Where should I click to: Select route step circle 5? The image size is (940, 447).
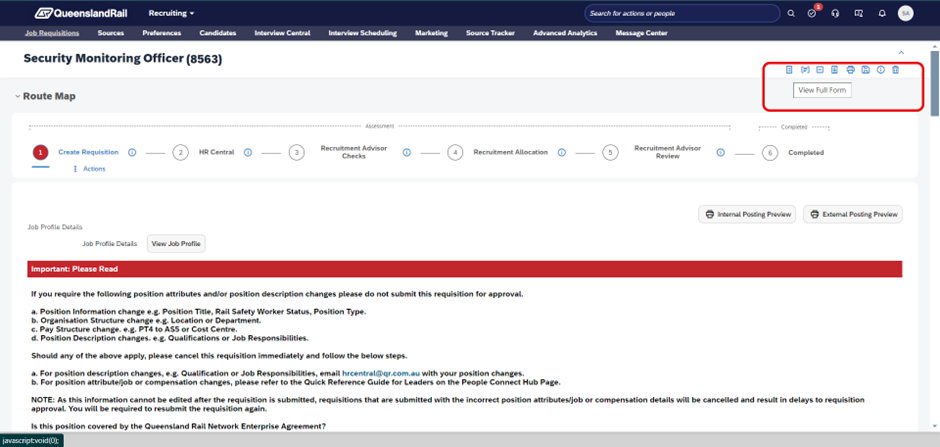[x=610, y=153]
